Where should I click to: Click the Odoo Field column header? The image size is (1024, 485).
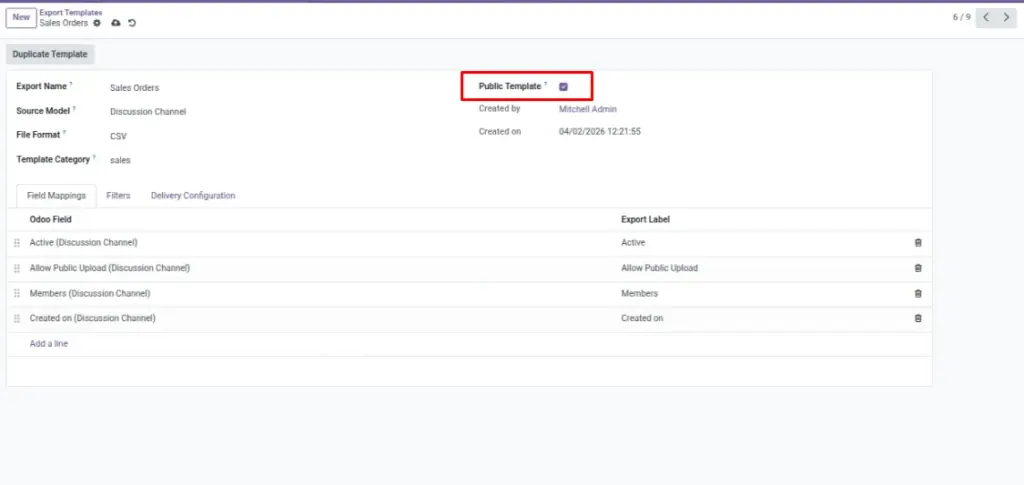[51, 219]
